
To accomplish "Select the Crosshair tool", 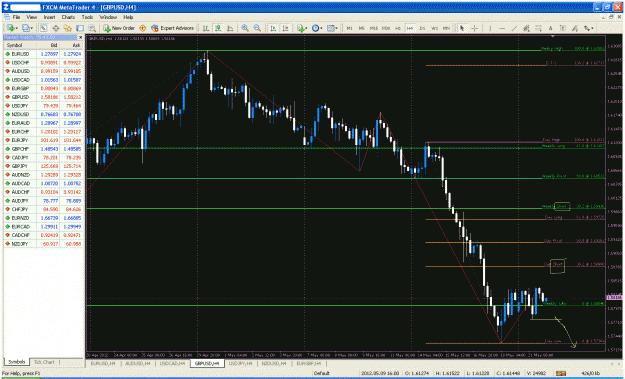I will click(474, 28).
